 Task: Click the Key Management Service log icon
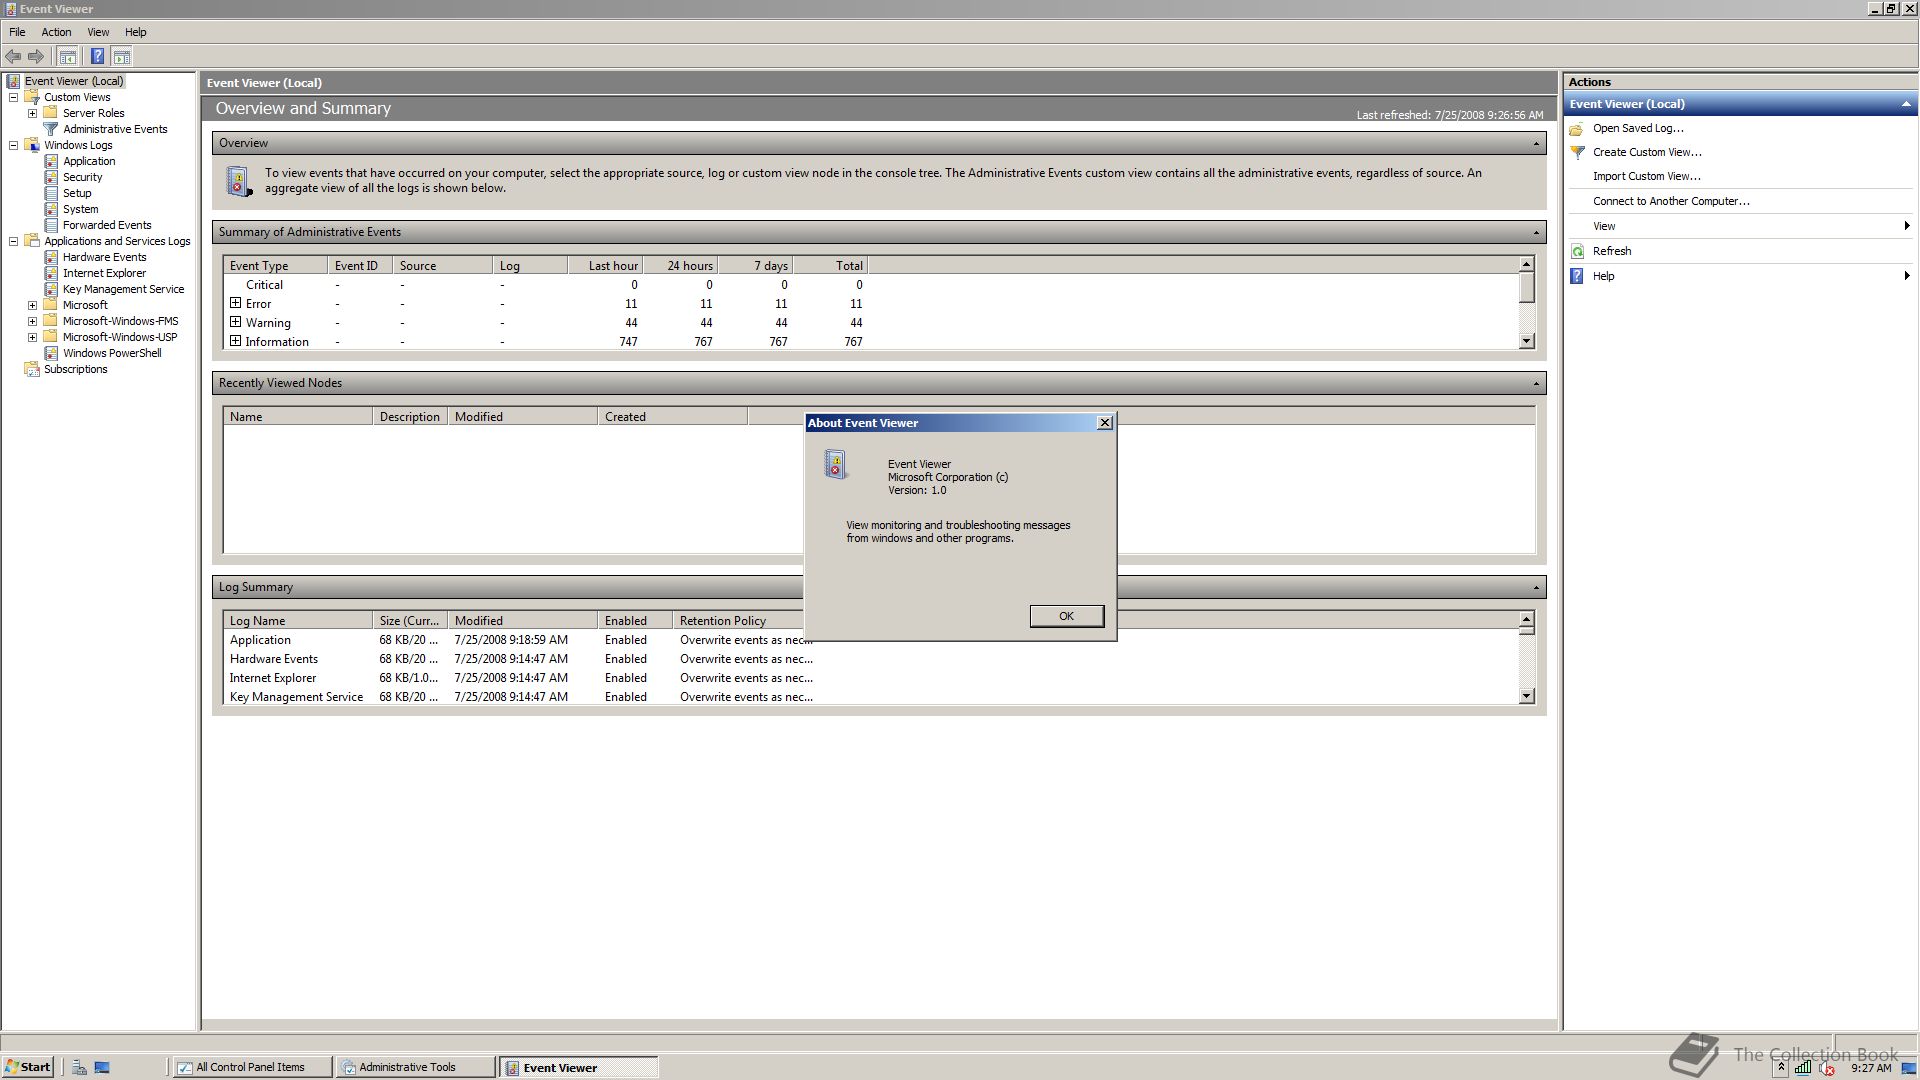pyautogui.click(x=51, y=289)
